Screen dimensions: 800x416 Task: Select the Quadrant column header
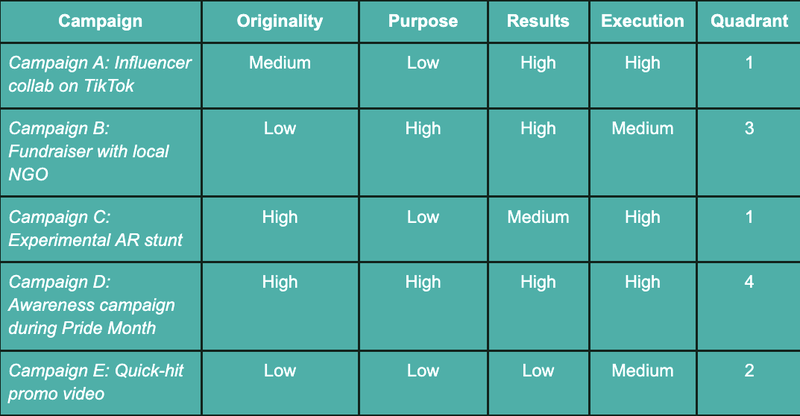point(749,21)
